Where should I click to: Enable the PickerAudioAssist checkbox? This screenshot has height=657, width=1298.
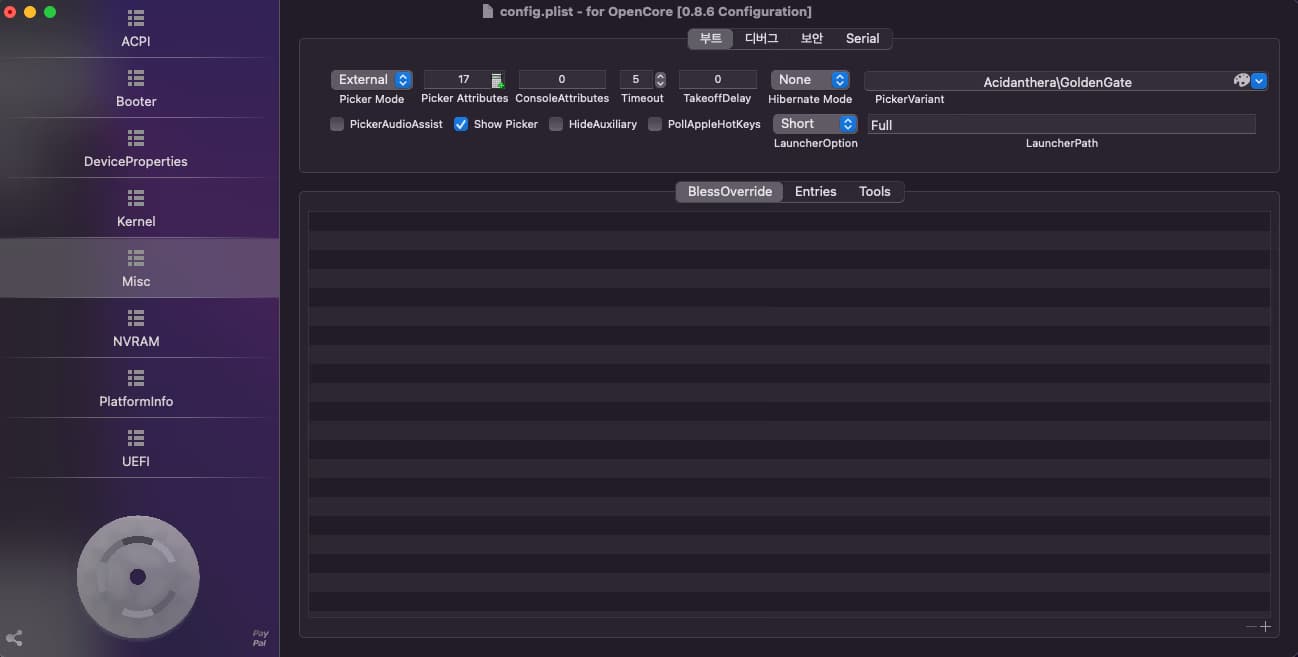click(x=337, y=124)
